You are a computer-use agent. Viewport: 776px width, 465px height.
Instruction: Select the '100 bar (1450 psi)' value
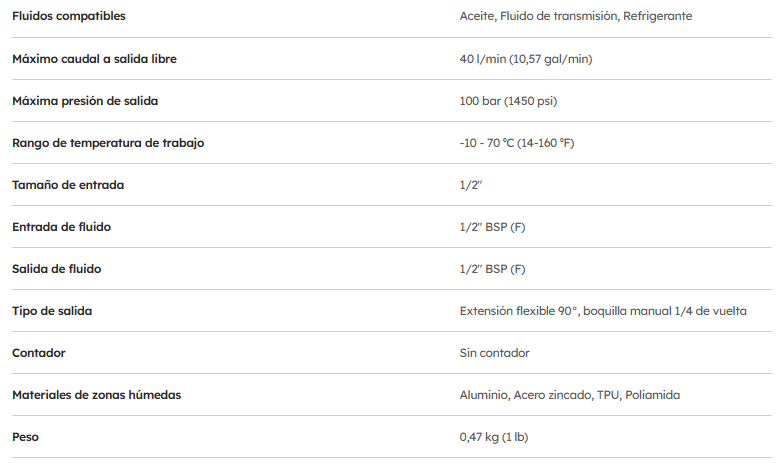click(508, 101)
